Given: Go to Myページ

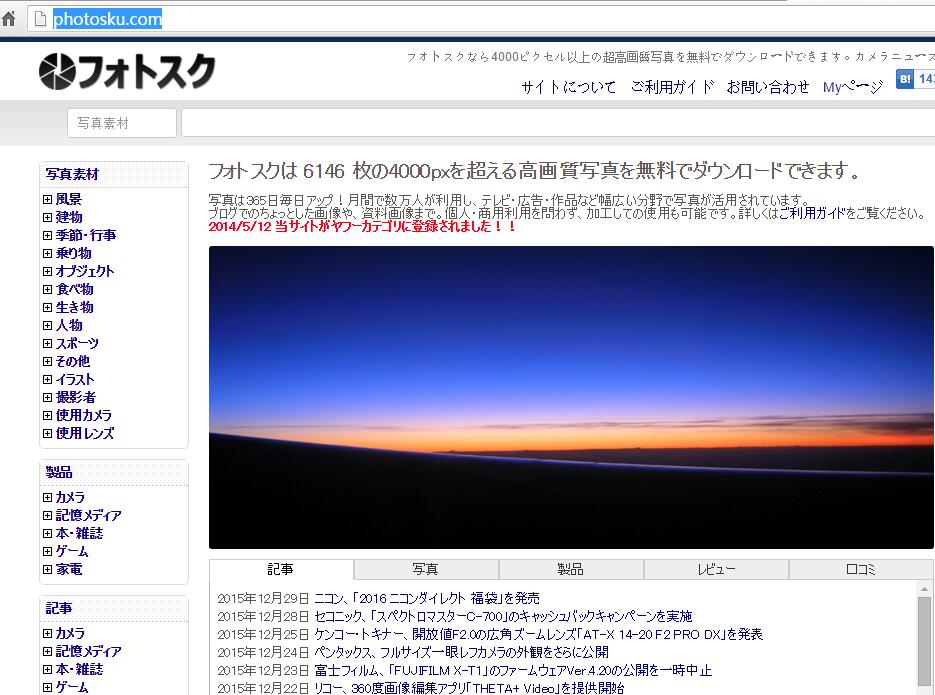Looking at the screenshot, I should (x=853, y=87).
